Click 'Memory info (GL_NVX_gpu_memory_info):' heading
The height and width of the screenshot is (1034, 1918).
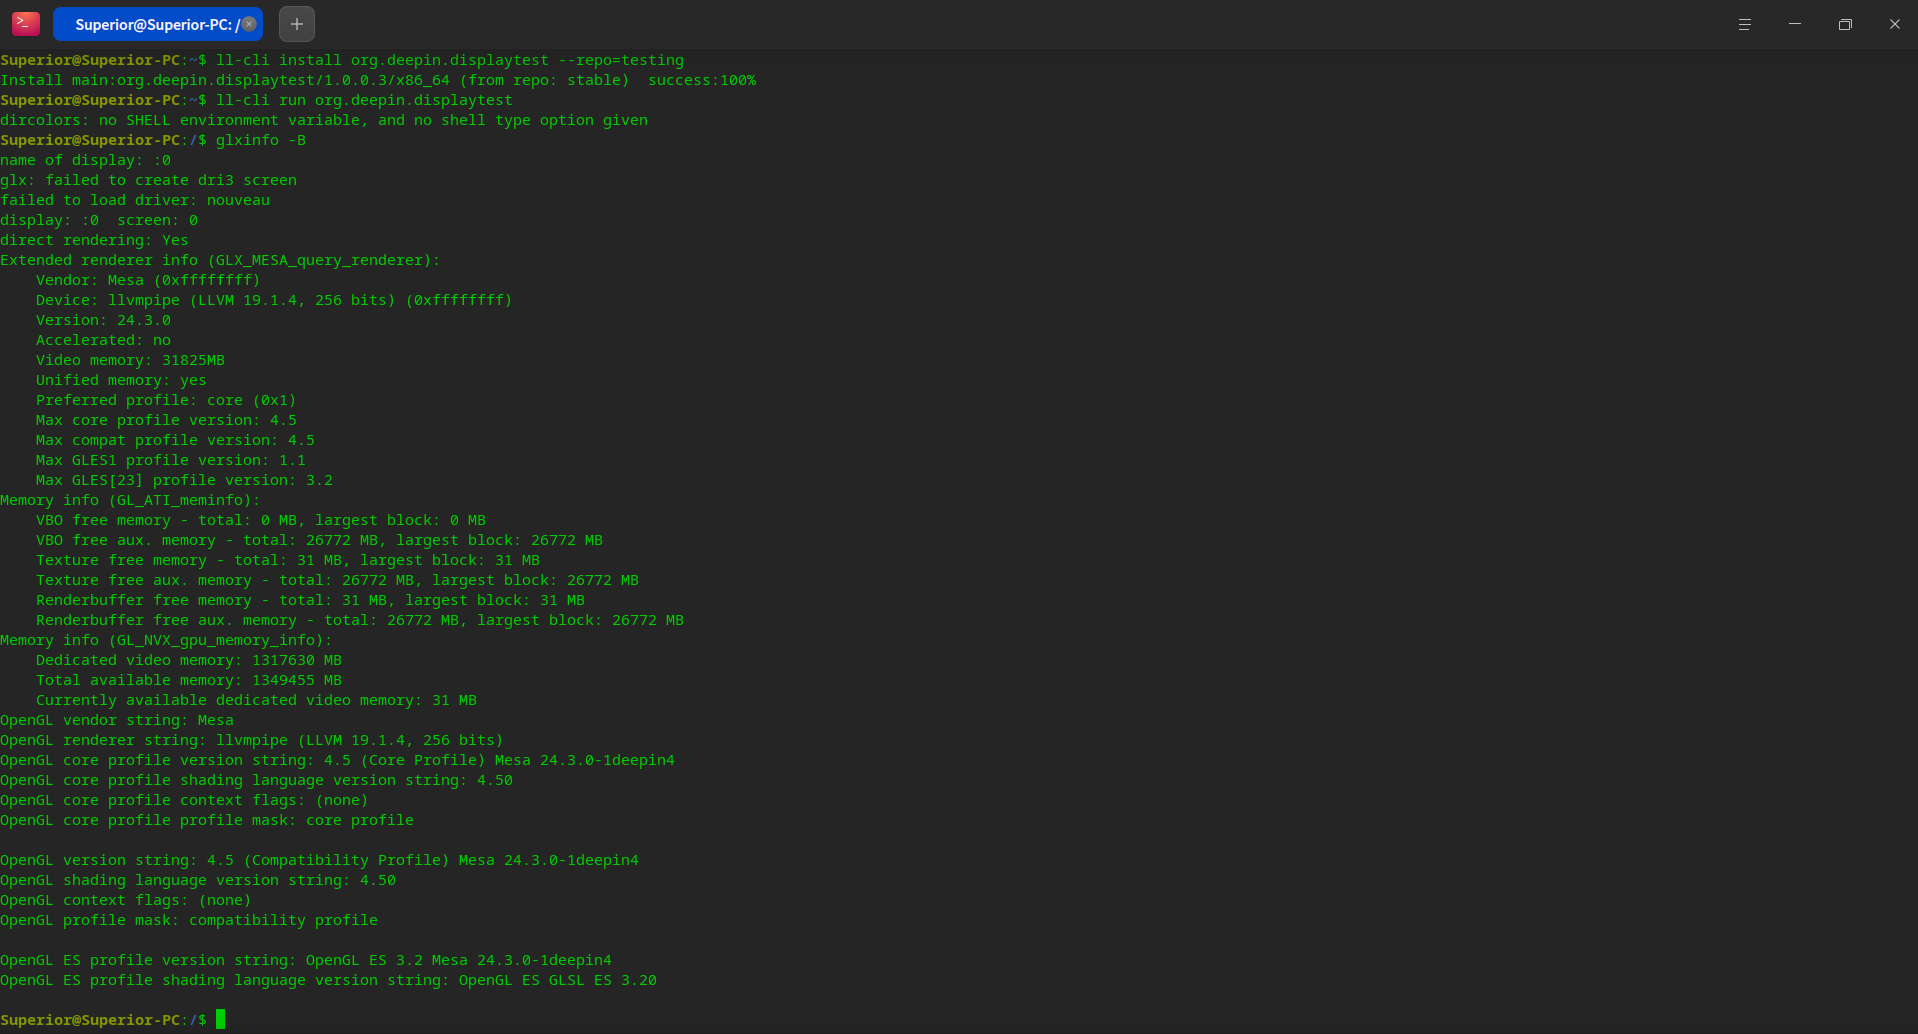pos(166,640)
